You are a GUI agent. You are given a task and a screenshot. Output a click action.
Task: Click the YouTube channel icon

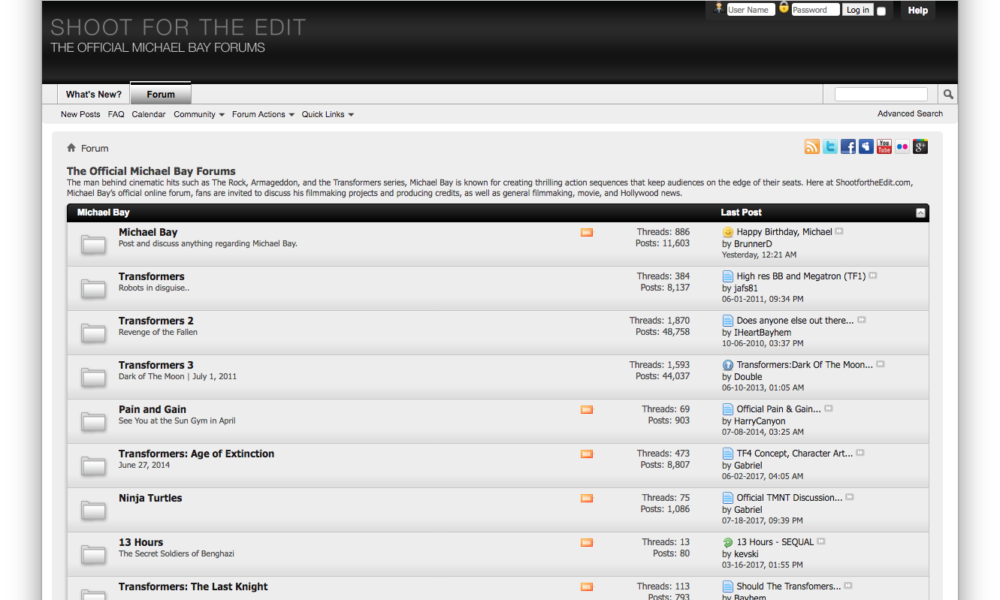click(884, 146)
